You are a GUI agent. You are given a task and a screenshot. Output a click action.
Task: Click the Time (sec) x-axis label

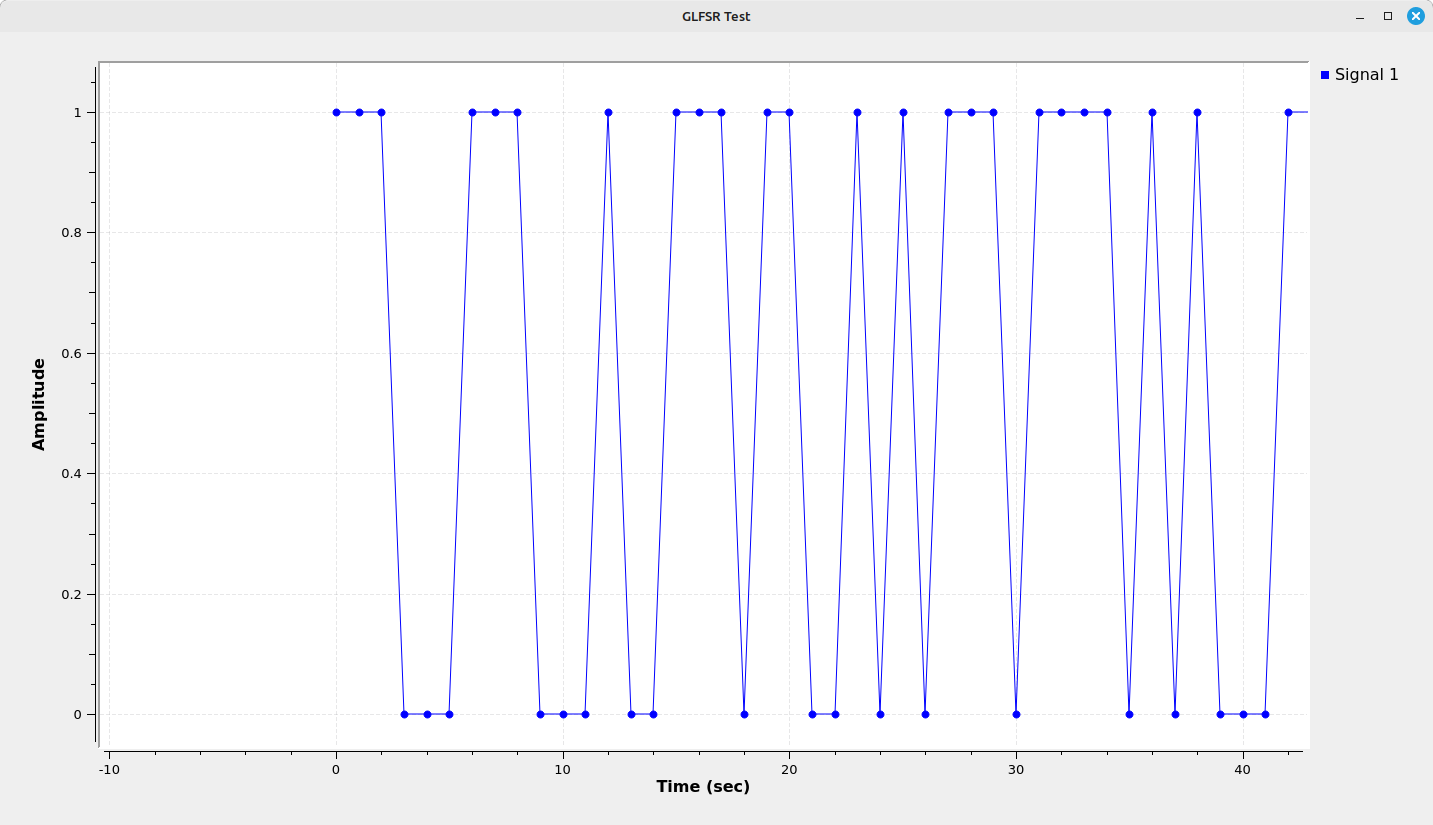click(703, 787)
